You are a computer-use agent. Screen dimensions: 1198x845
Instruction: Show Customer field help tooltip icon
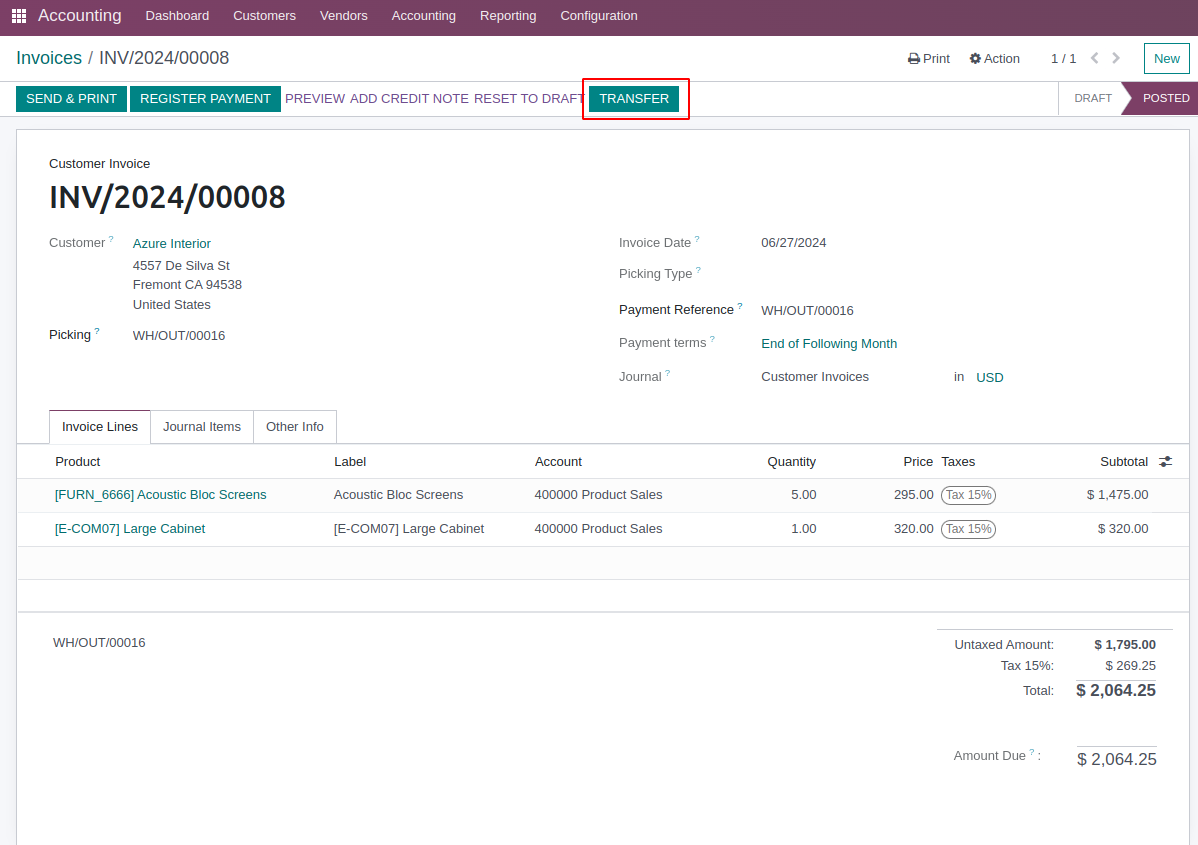pos(111,239)
